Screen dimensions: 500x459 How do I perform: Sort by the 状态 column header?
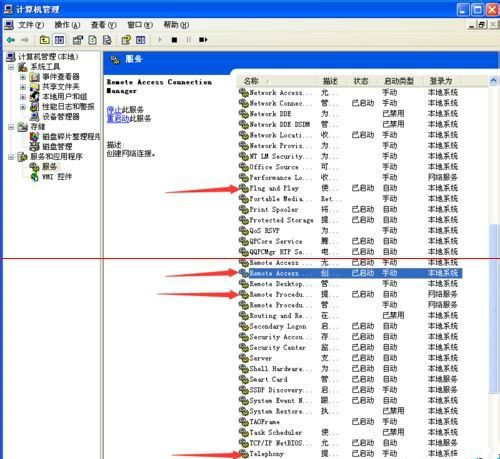click(361, 81)
